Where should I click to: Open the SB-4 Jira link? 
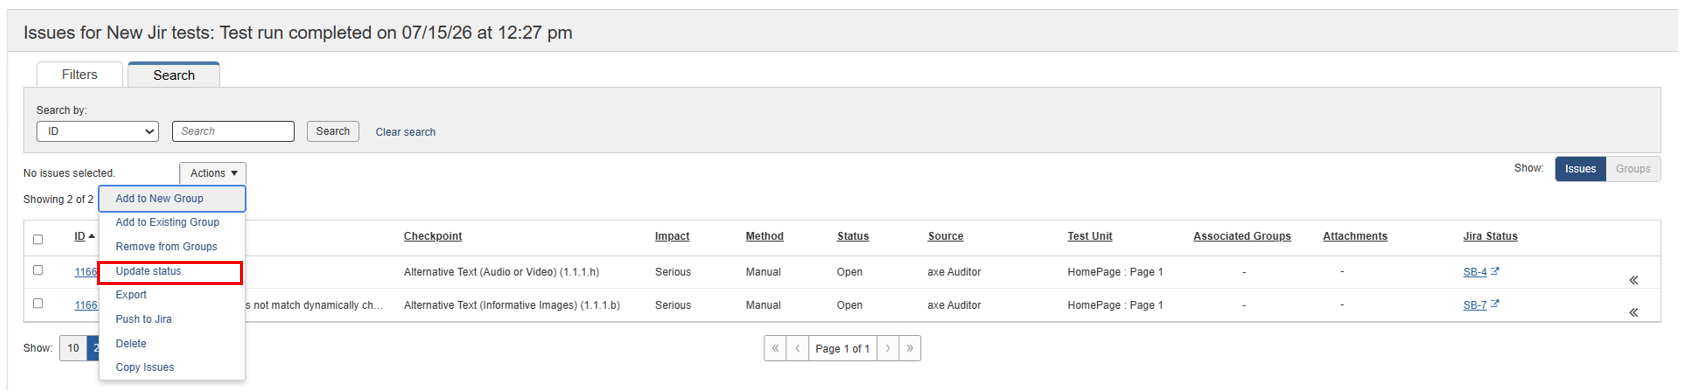[x=1475, y=272]
